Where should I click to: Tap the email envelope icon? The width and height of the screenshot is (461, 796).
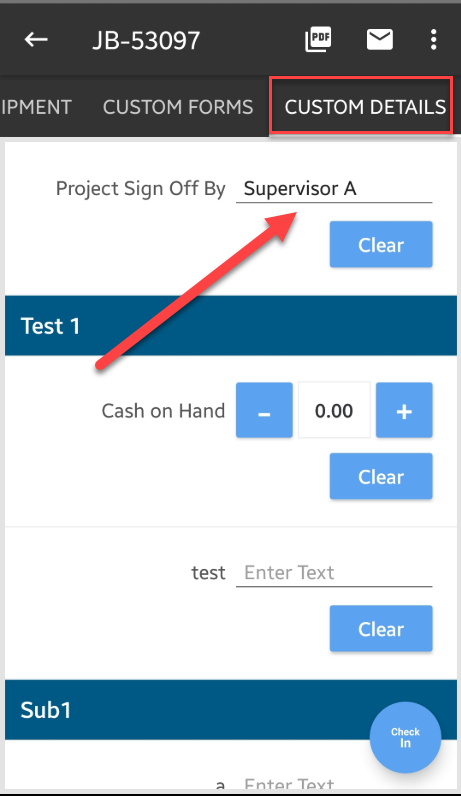(380, 39)
